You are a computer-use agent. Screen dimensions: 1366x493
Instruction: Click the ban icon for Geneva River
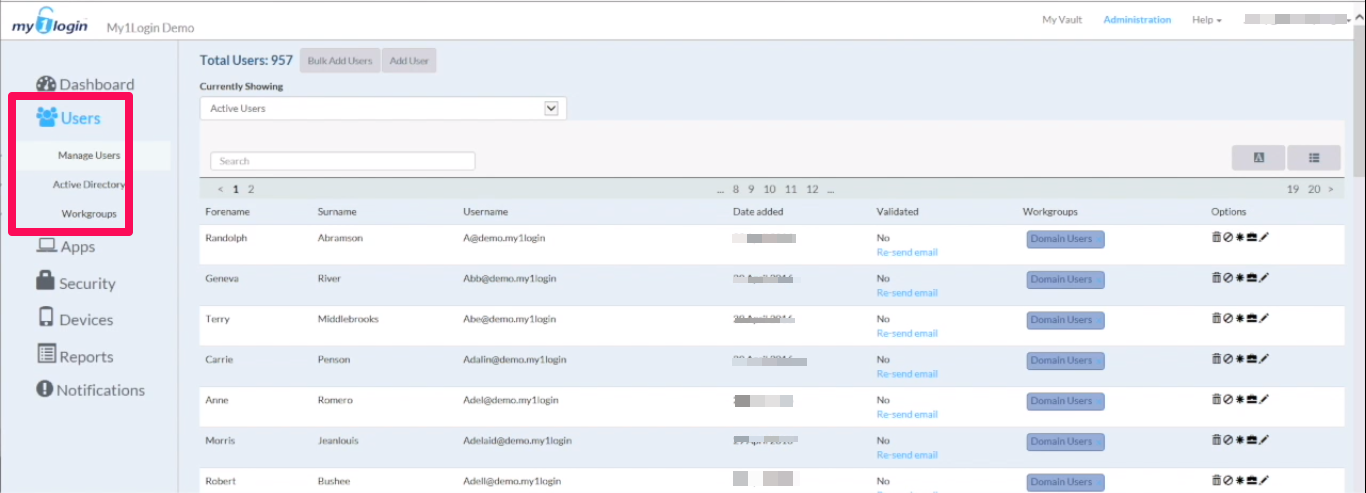pos(1228,278)
